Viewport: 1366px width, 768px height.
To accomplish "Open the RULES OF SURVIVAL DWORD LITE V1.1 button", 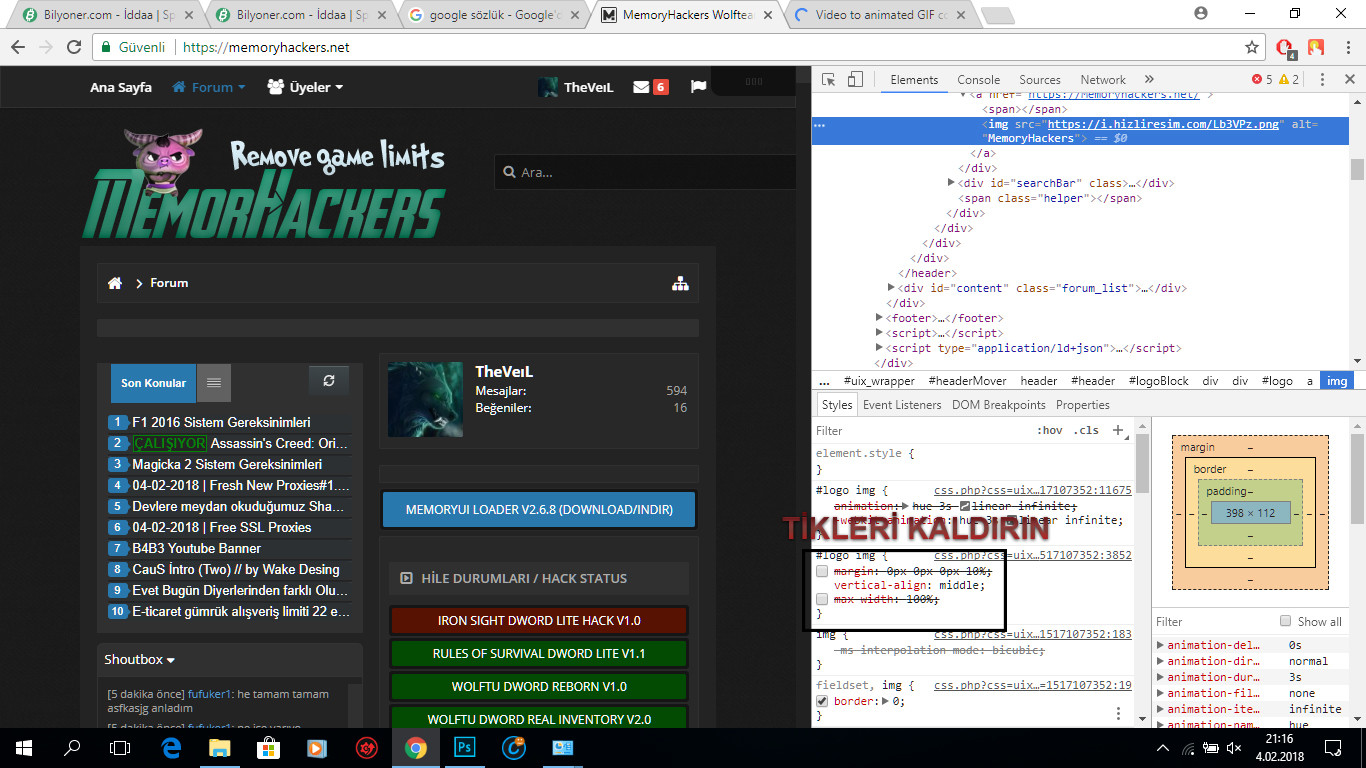I will pyautogui.click(x=539, y=653).
